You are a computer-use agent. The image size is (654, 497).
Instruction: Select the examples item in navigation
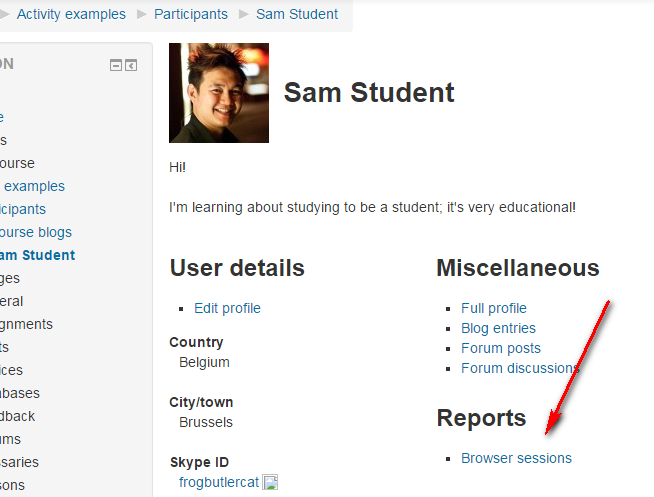pyautogui.click(x=34, y=186)
